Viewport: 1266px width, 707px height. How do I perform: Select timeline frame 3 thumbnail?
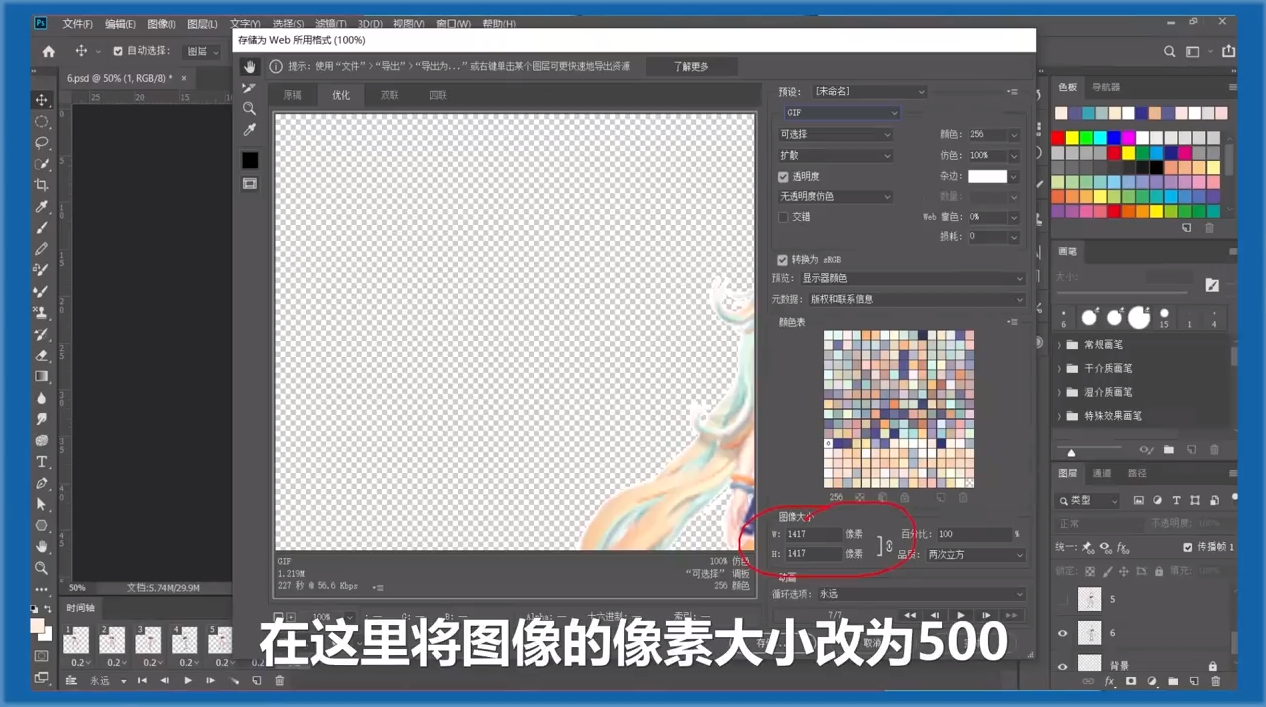[148, 640]
